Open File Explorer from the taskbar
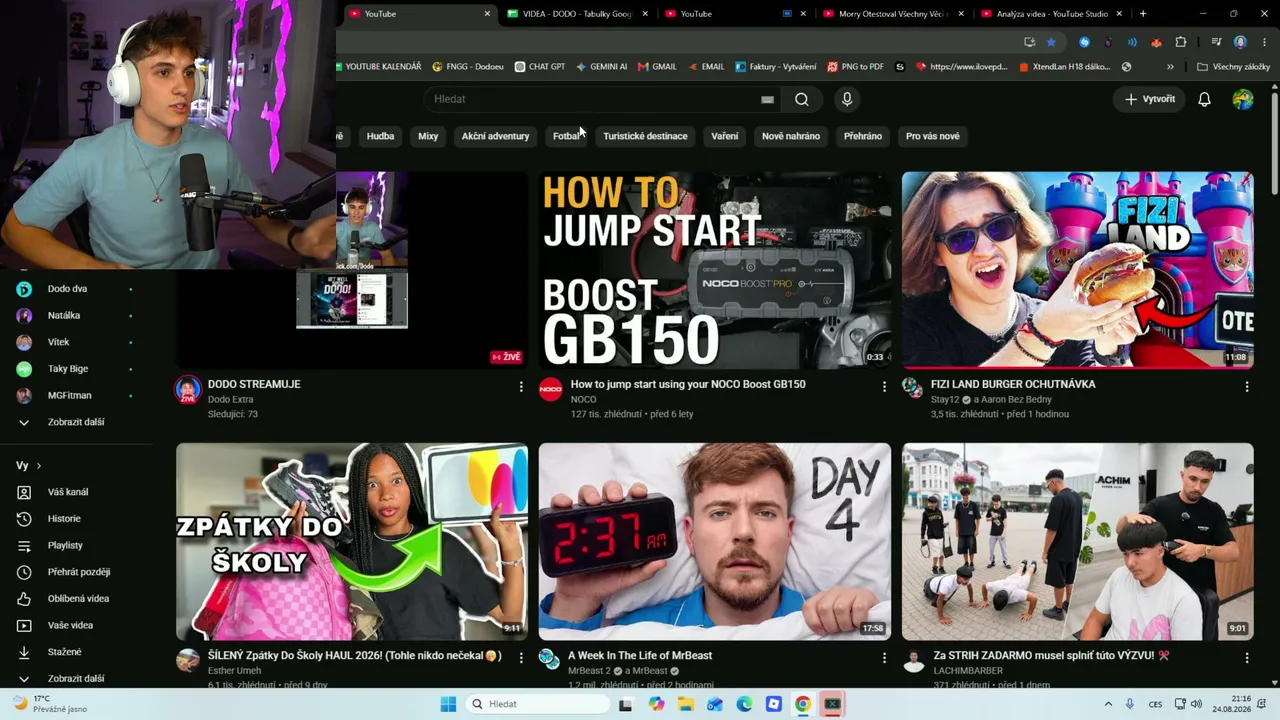The width and height of the screenshot is (1280, 720). click(685, 704)
